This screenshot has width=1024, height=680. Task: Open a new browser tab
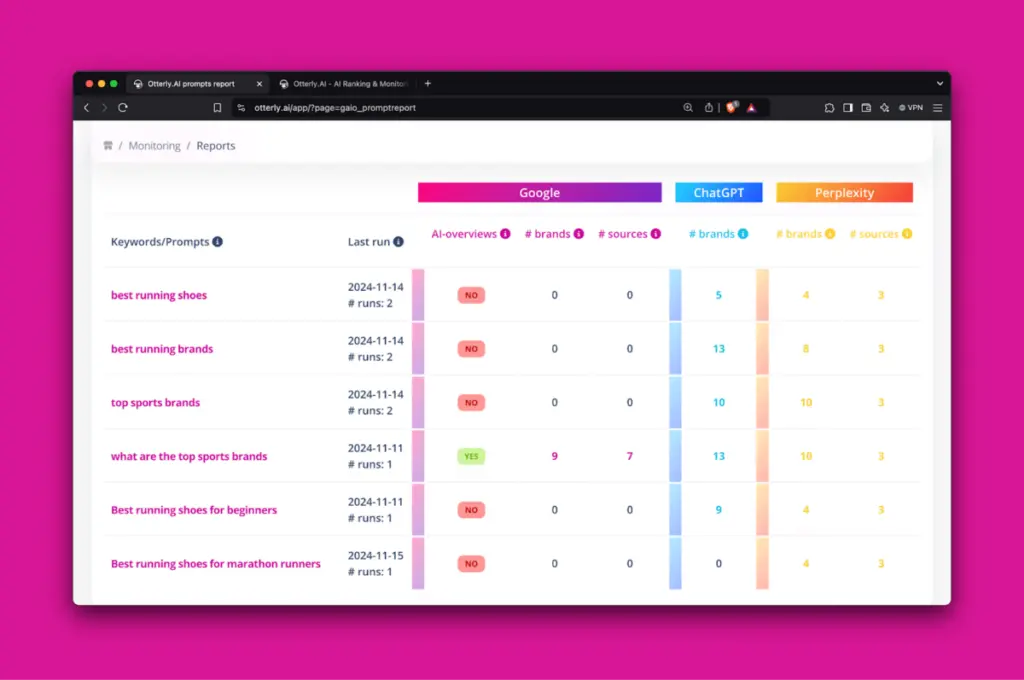click(x=428, y=84)
